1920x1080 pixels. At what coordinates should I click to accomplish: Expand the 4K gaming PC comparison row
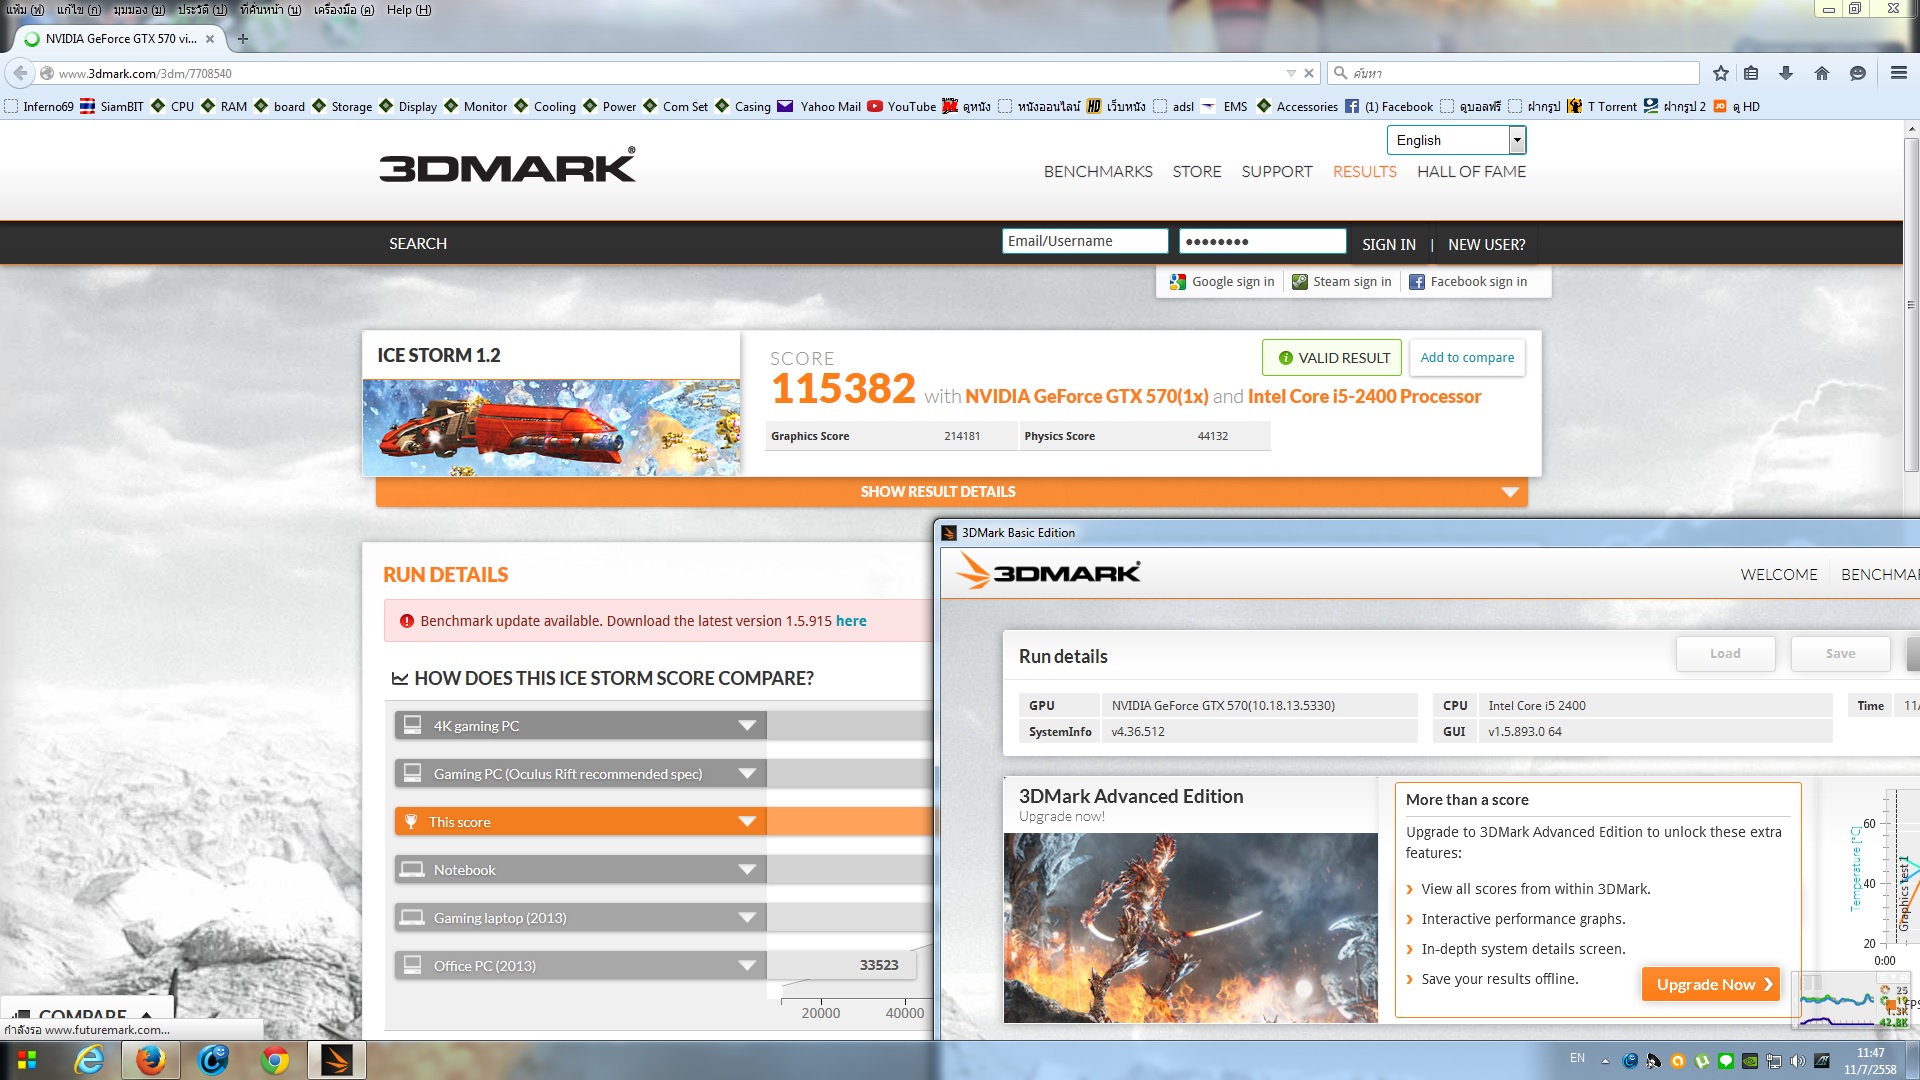[746, 726]
